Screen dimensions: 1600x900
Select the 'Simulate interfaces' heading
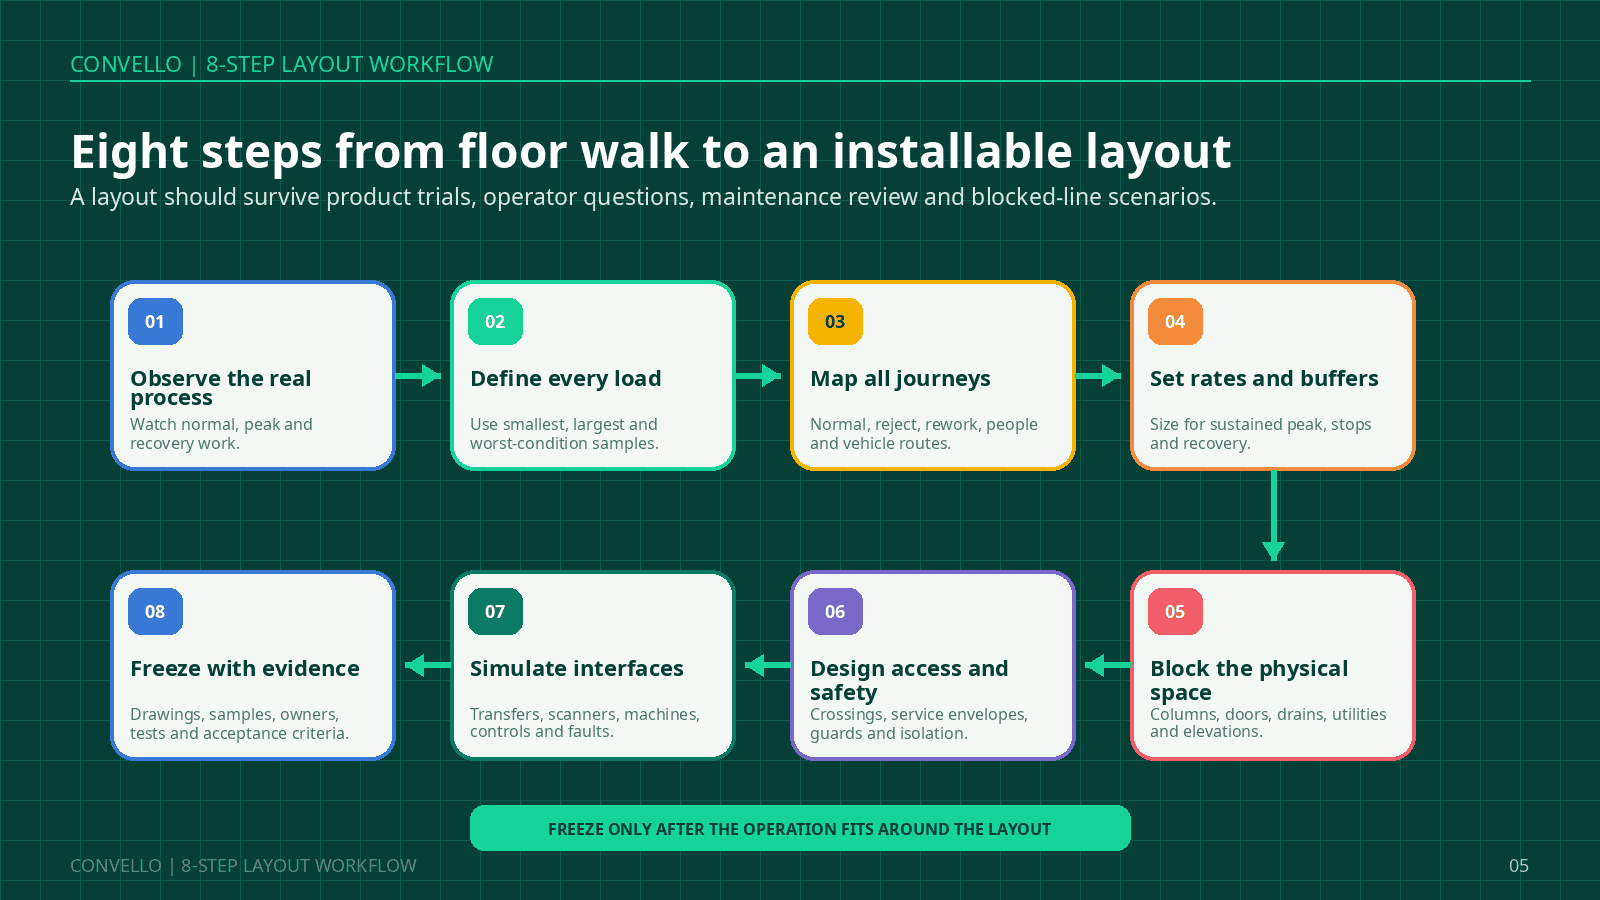[577, 668]
